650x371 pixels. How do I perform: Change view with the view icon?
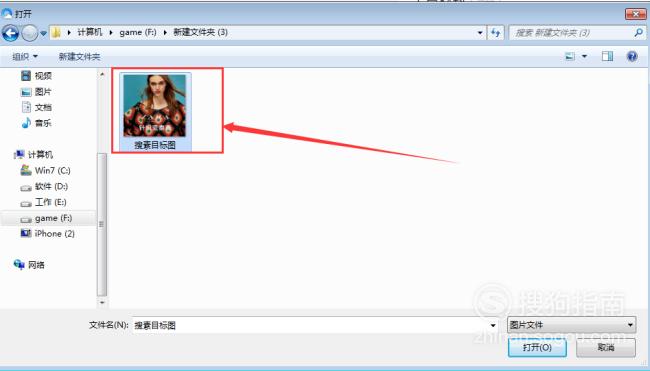[x=570, y=56]
